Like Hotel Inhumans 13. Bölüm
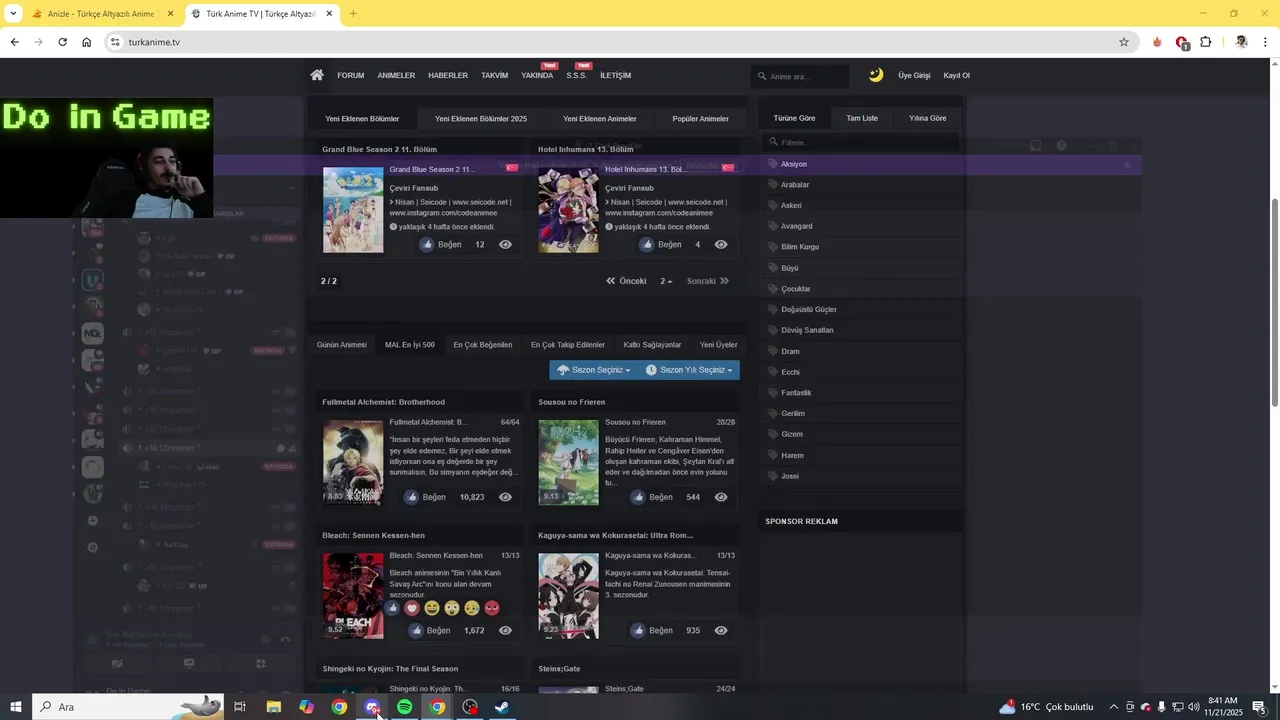This screenshot has width=1280, height=720. [x=660, y=244]
